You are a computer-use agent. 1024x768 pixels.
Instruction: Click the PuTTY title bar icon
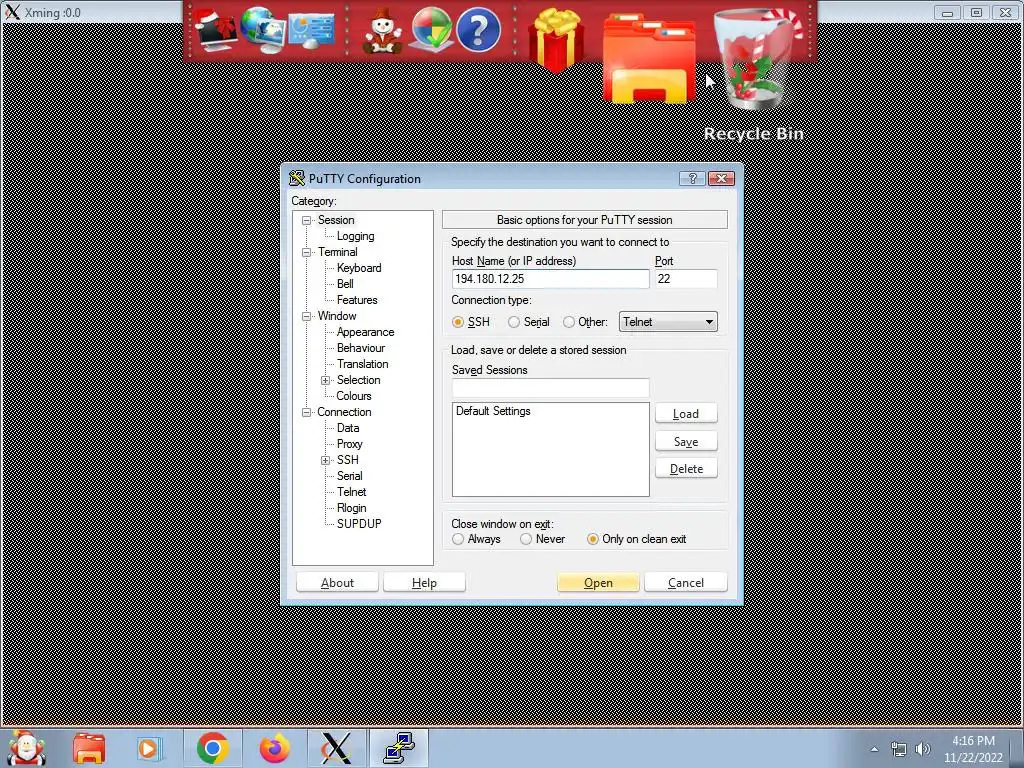[297, 178]
